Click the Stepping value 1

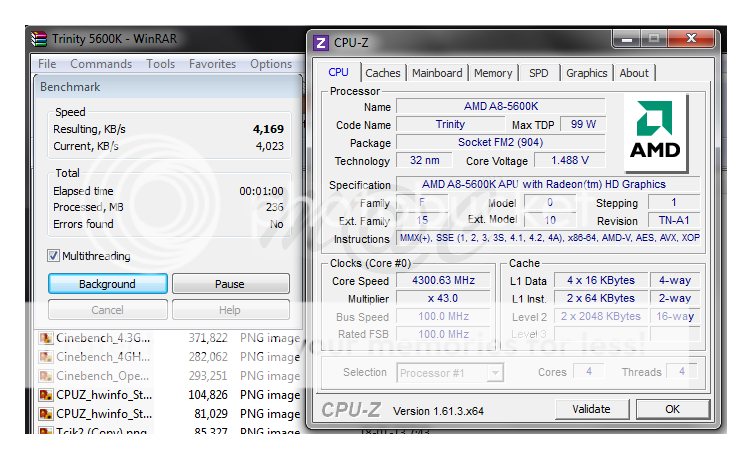pos(674,202)
